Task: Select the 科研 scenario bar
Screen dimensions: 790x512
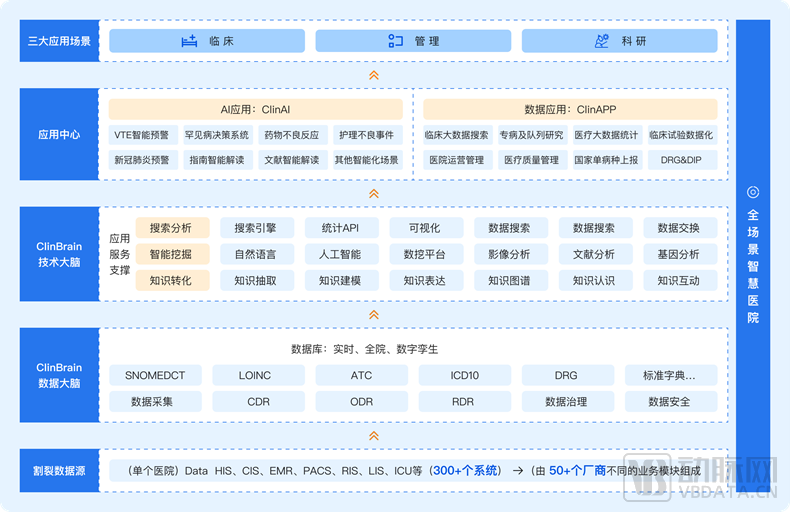Action: pyautogui.click(x=620, y=41)
